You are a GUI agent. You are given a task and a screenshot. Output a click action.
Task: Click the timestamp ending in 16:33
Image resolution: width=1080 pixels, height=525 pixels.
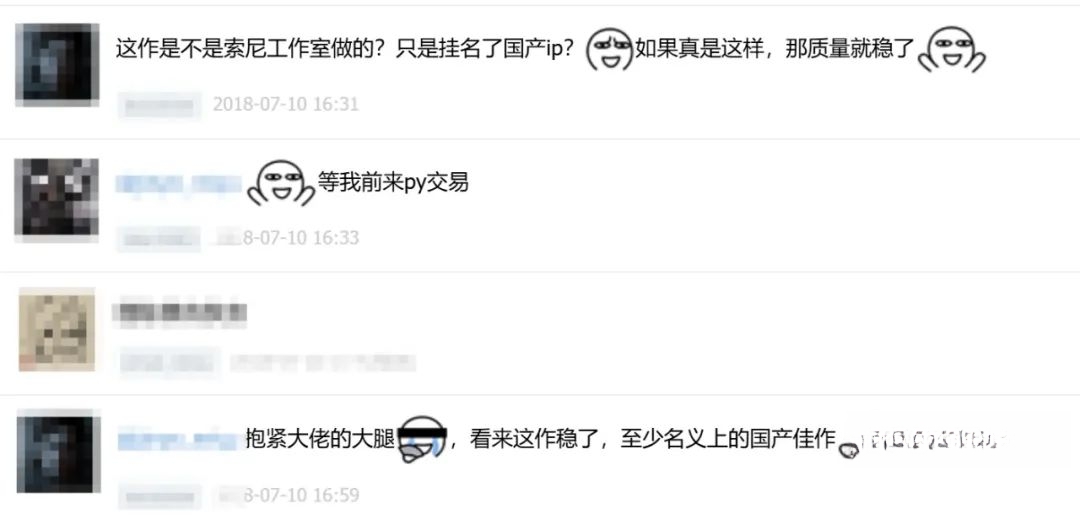coord(288,238)
